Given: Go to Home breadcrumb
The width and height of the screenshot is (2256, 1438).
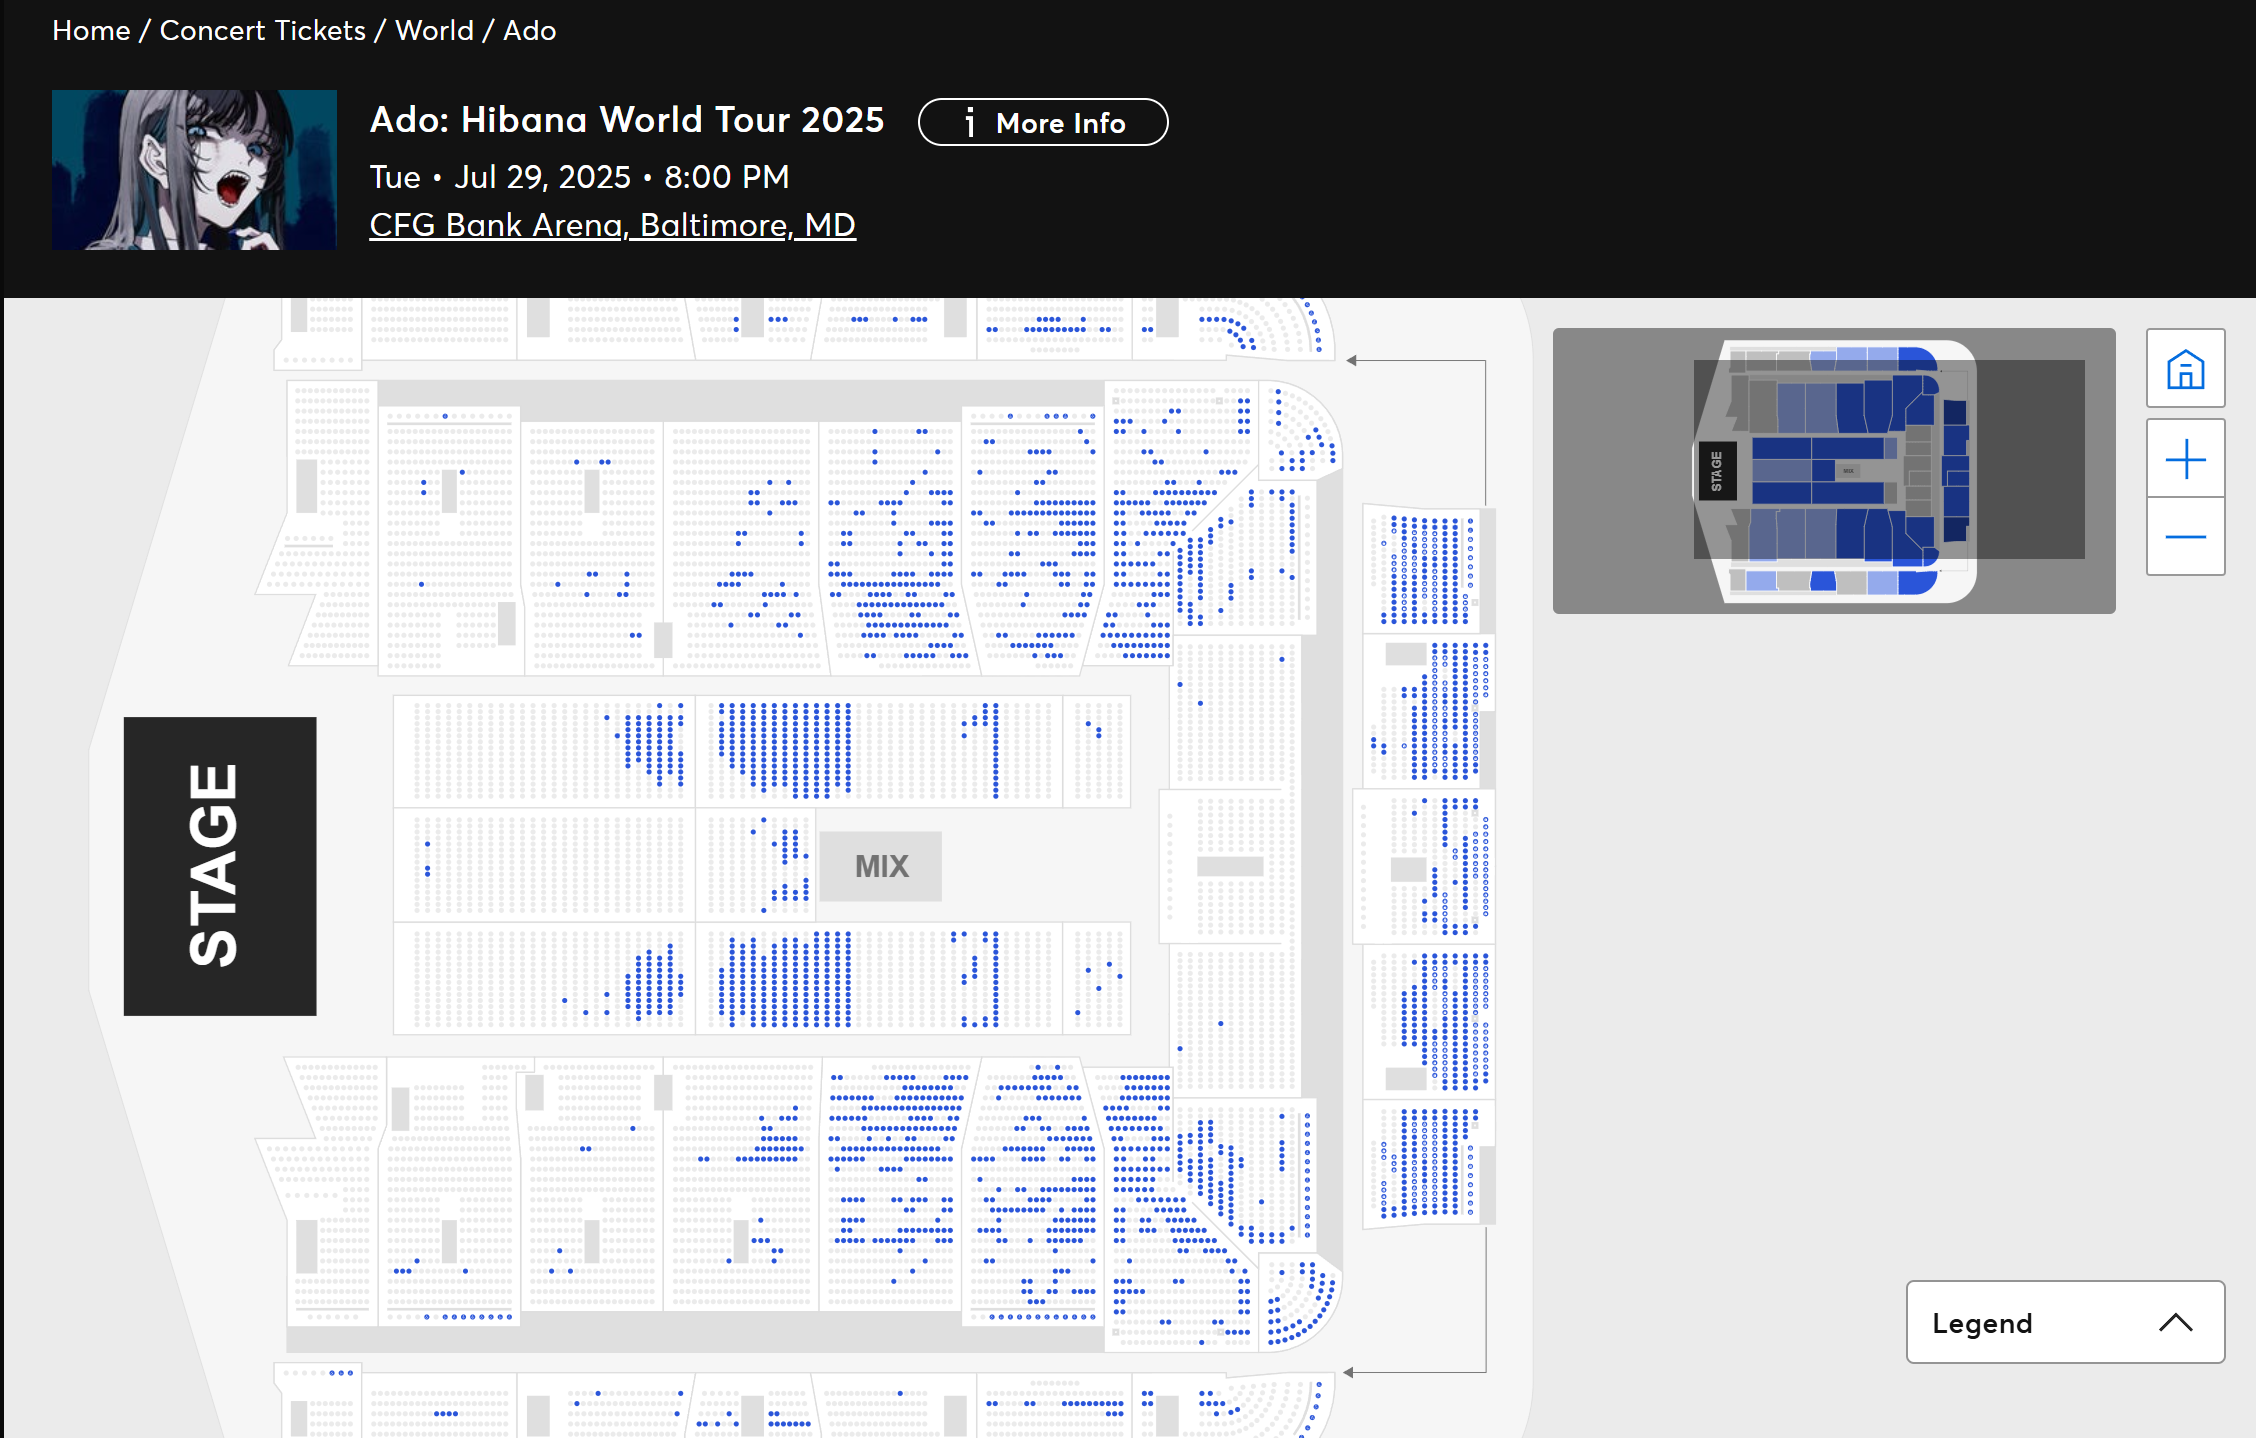Looking at the screenshot, I should [x=91, y=30].
